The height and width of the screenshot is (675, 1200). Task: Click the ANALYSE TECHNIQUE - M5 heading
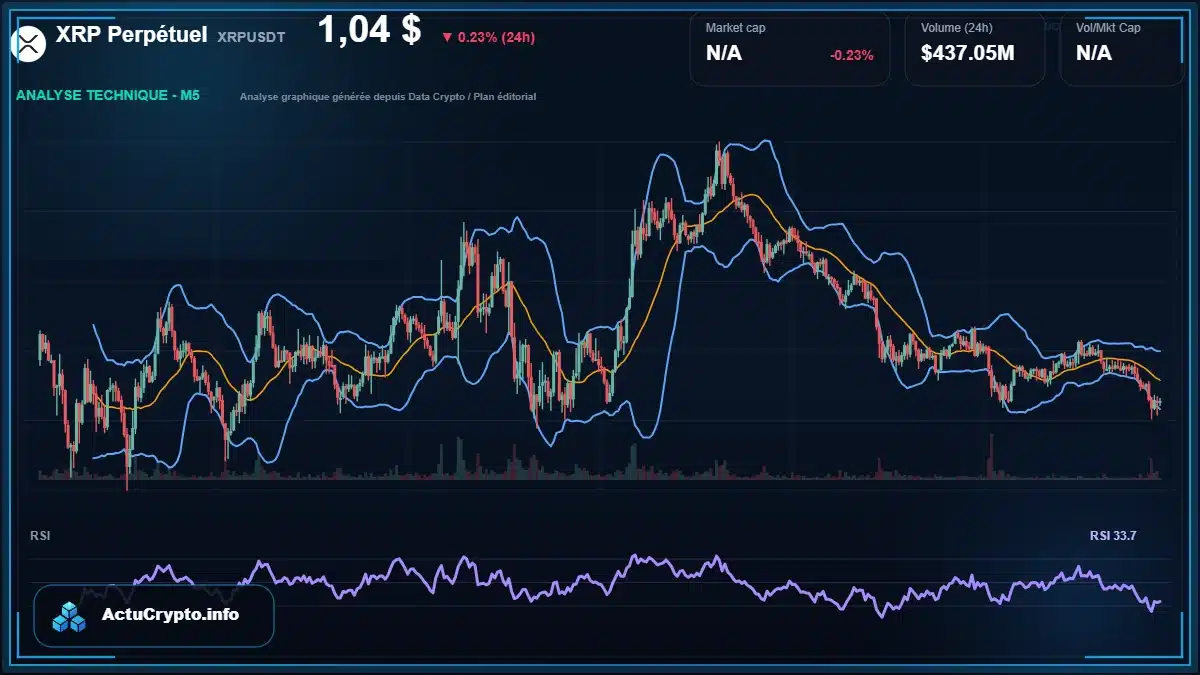108,96
